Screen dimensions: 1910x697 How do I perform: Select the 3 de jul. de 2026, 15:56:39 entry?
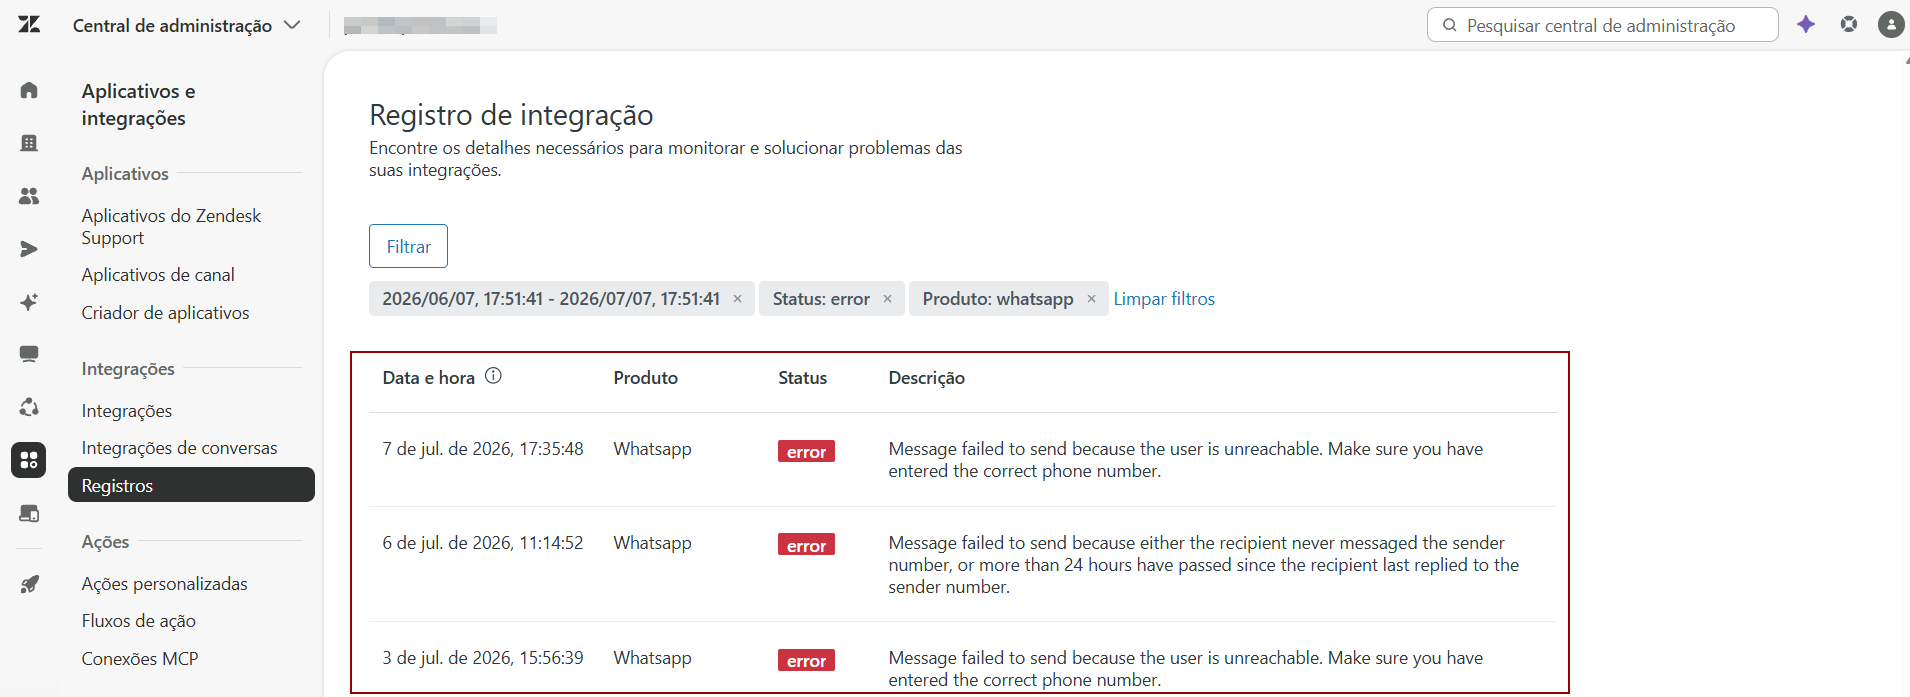click(x=482, y=658)
